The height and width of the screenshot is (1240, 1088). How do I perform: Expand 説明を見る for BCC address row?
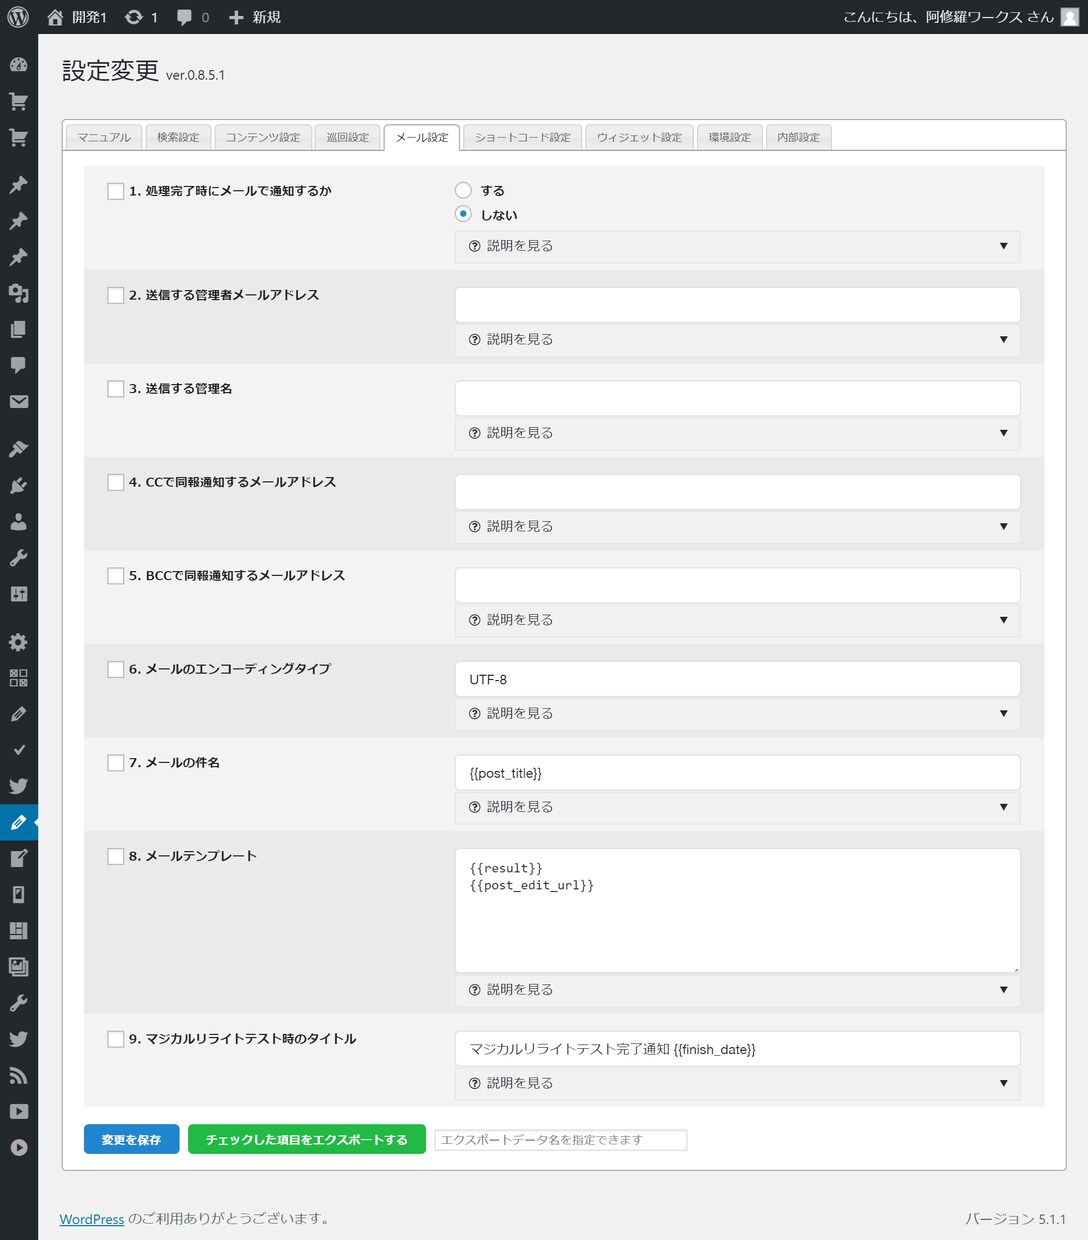(x=737, y=620)
